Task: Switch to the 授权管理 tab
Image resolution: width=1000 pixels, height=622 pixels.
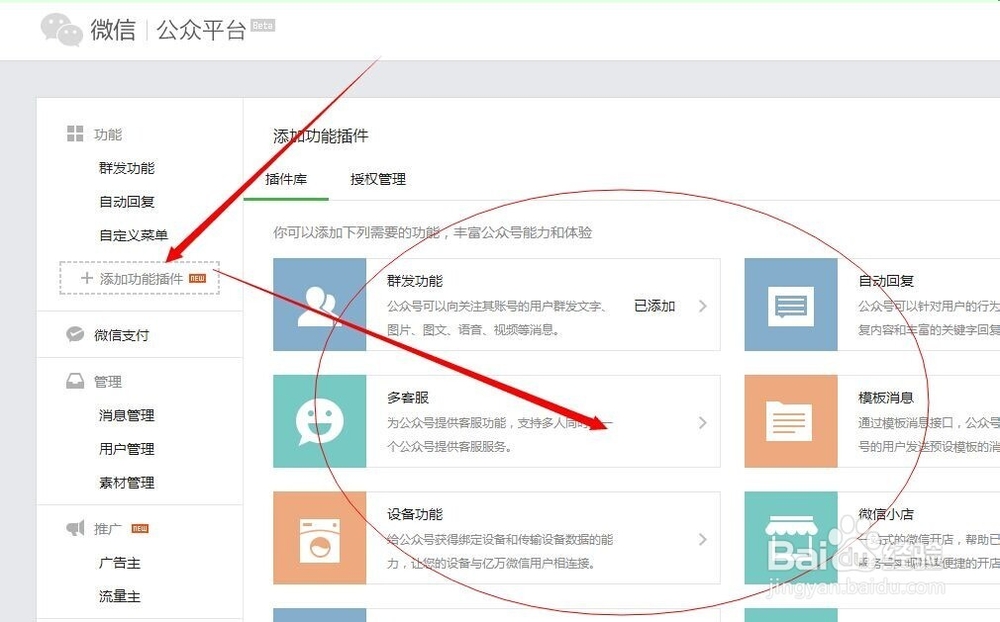Action: pos(378,179)
